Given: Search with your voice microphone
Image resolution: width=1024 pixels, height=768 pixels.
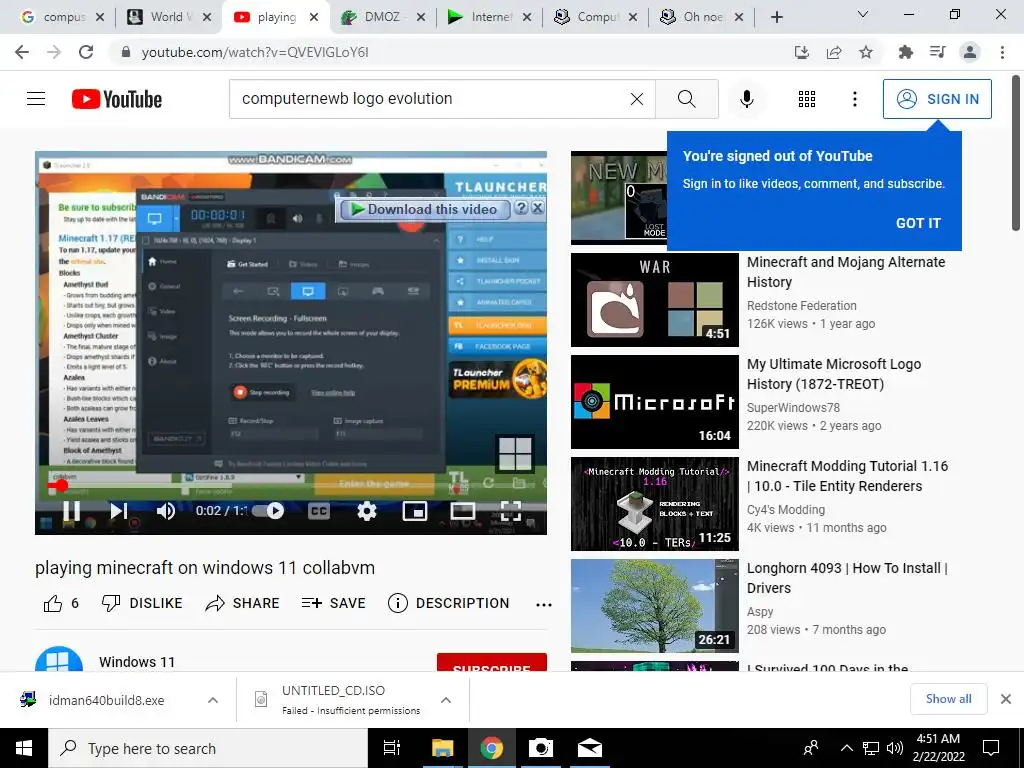Looking at the screenshot, I should (x=747, y=99).
